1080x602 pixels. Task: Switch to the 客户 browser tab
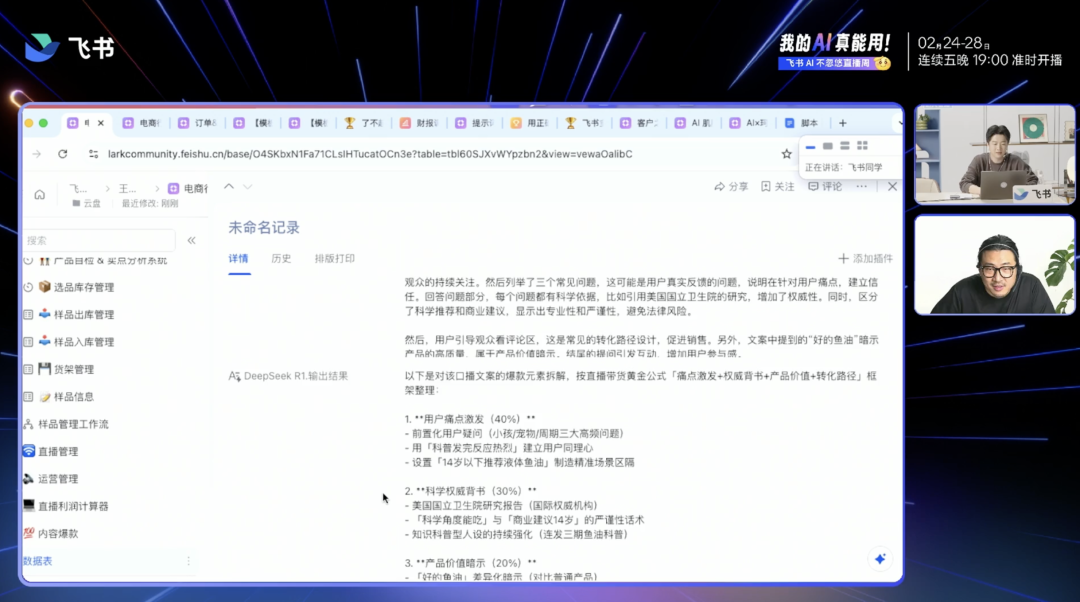coord(640,123)
